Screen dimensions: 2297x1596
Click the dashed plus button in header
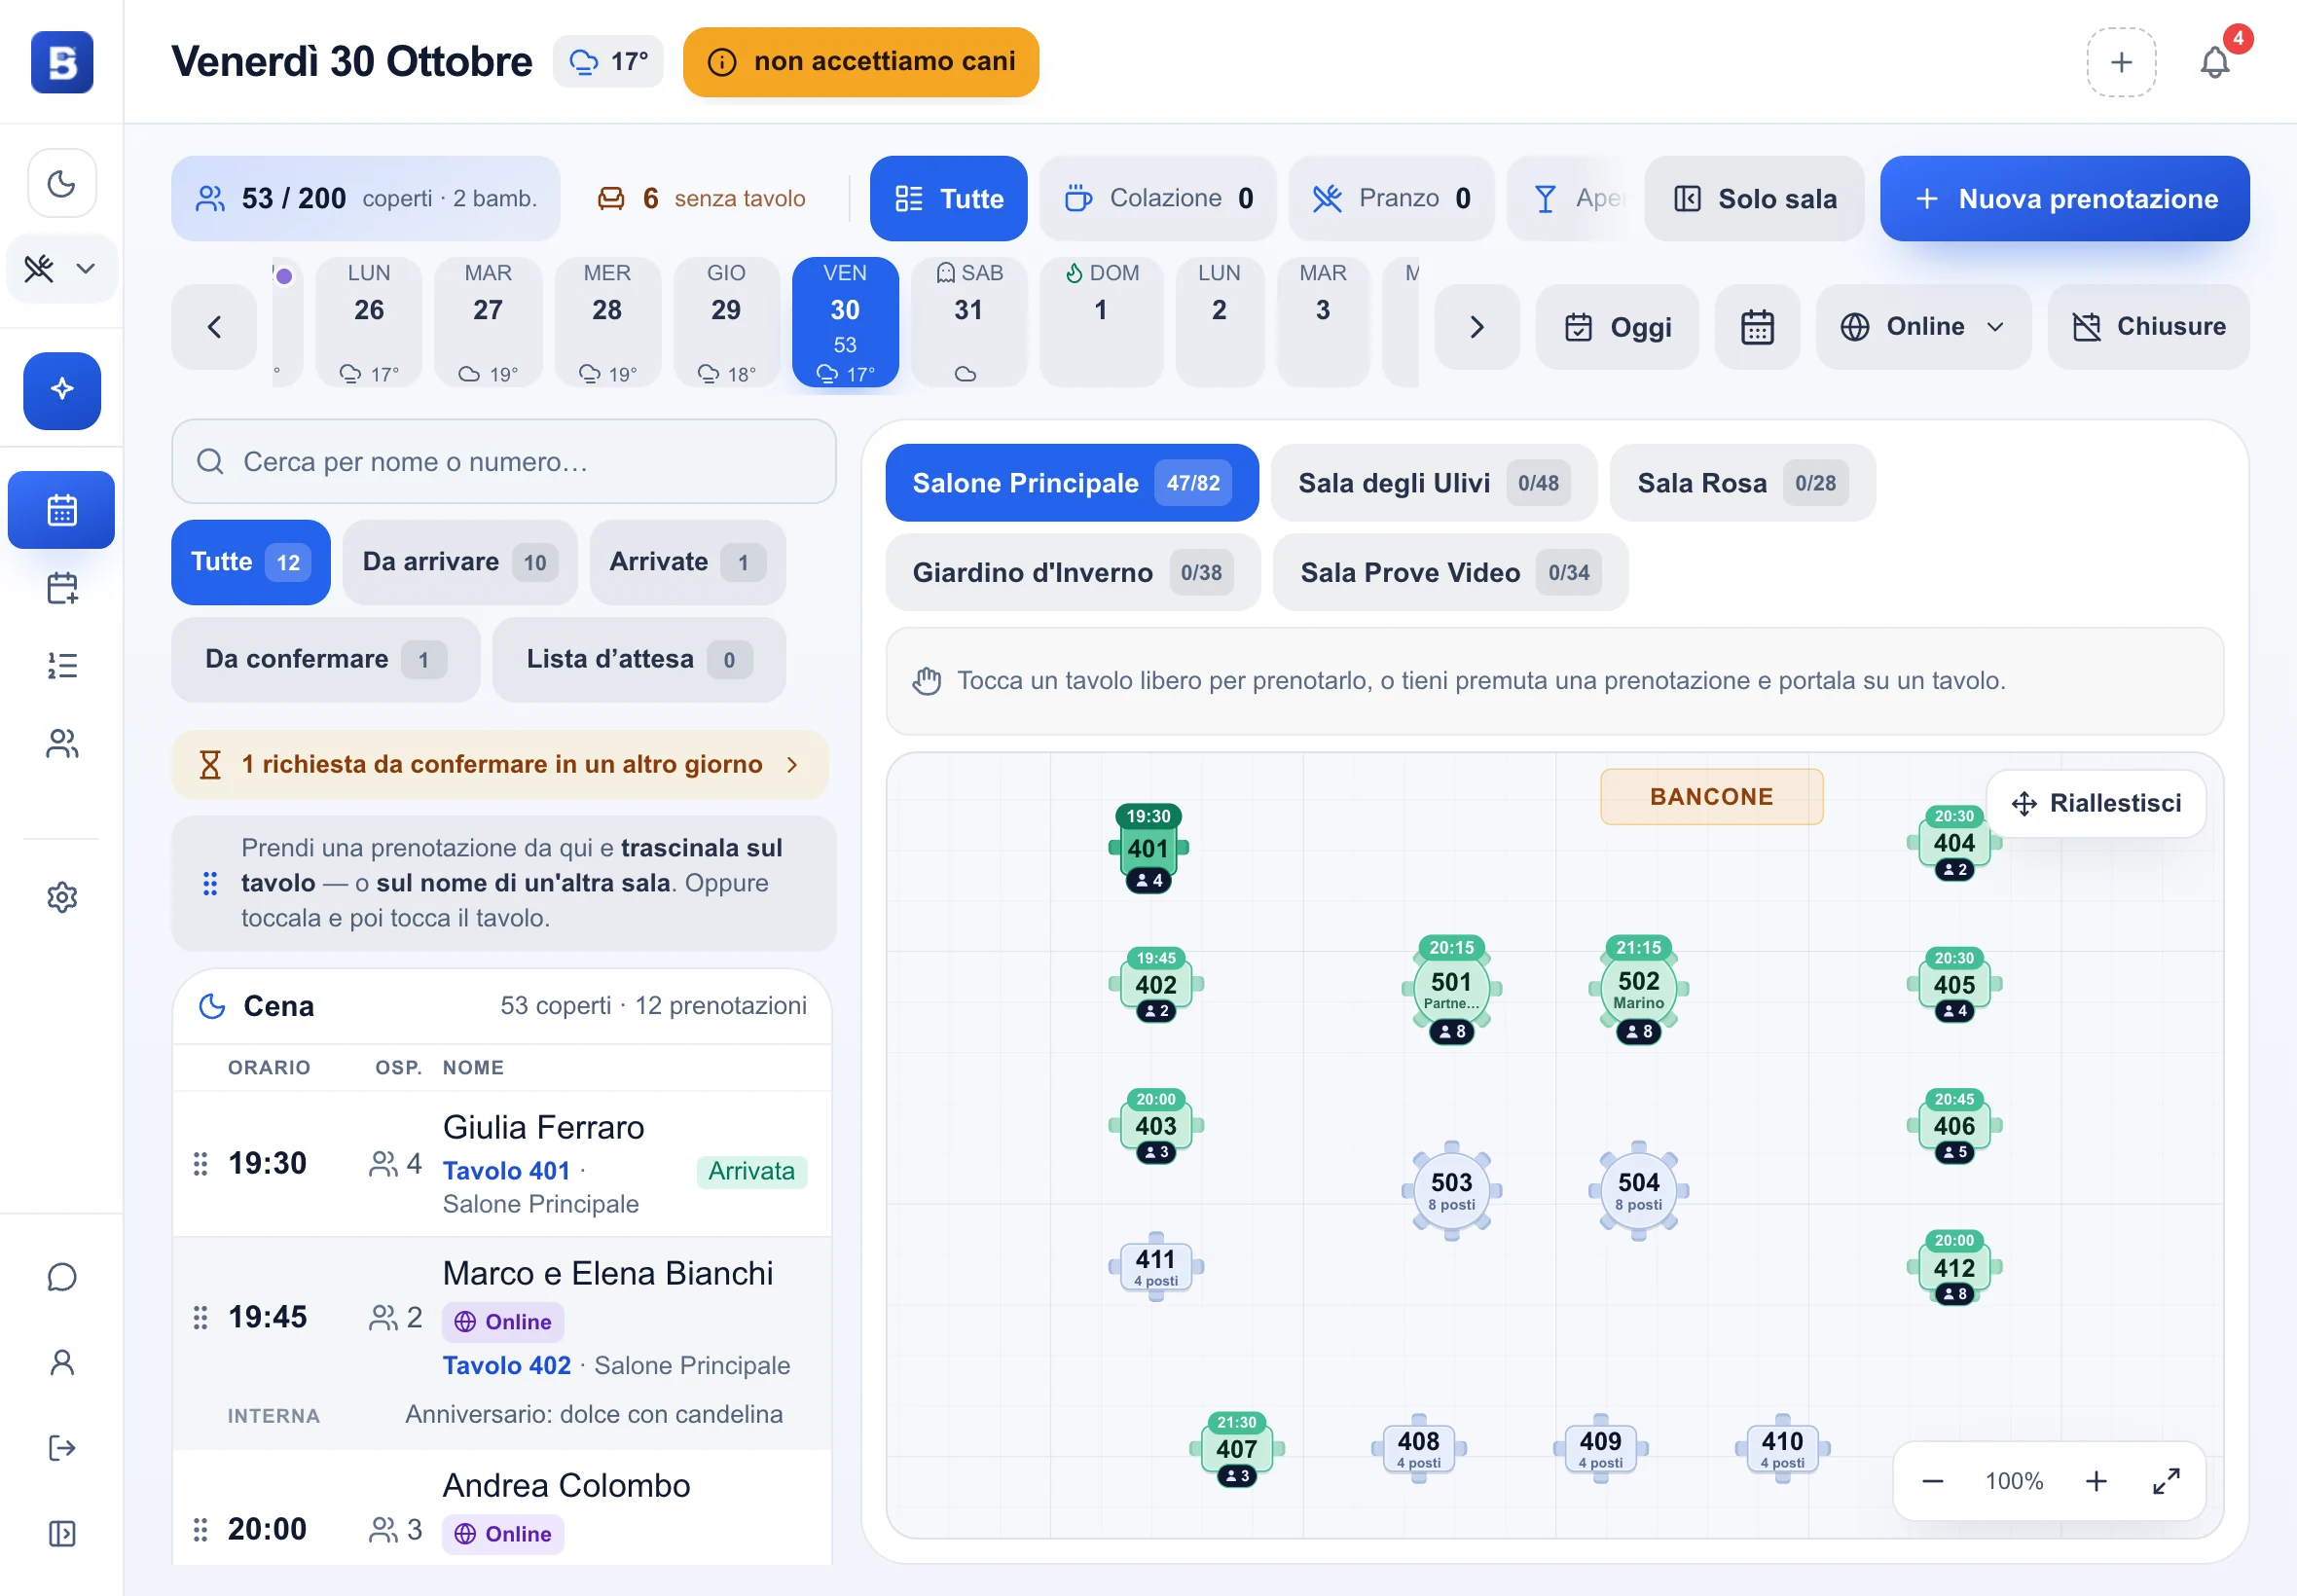[x=2121, y=62]
